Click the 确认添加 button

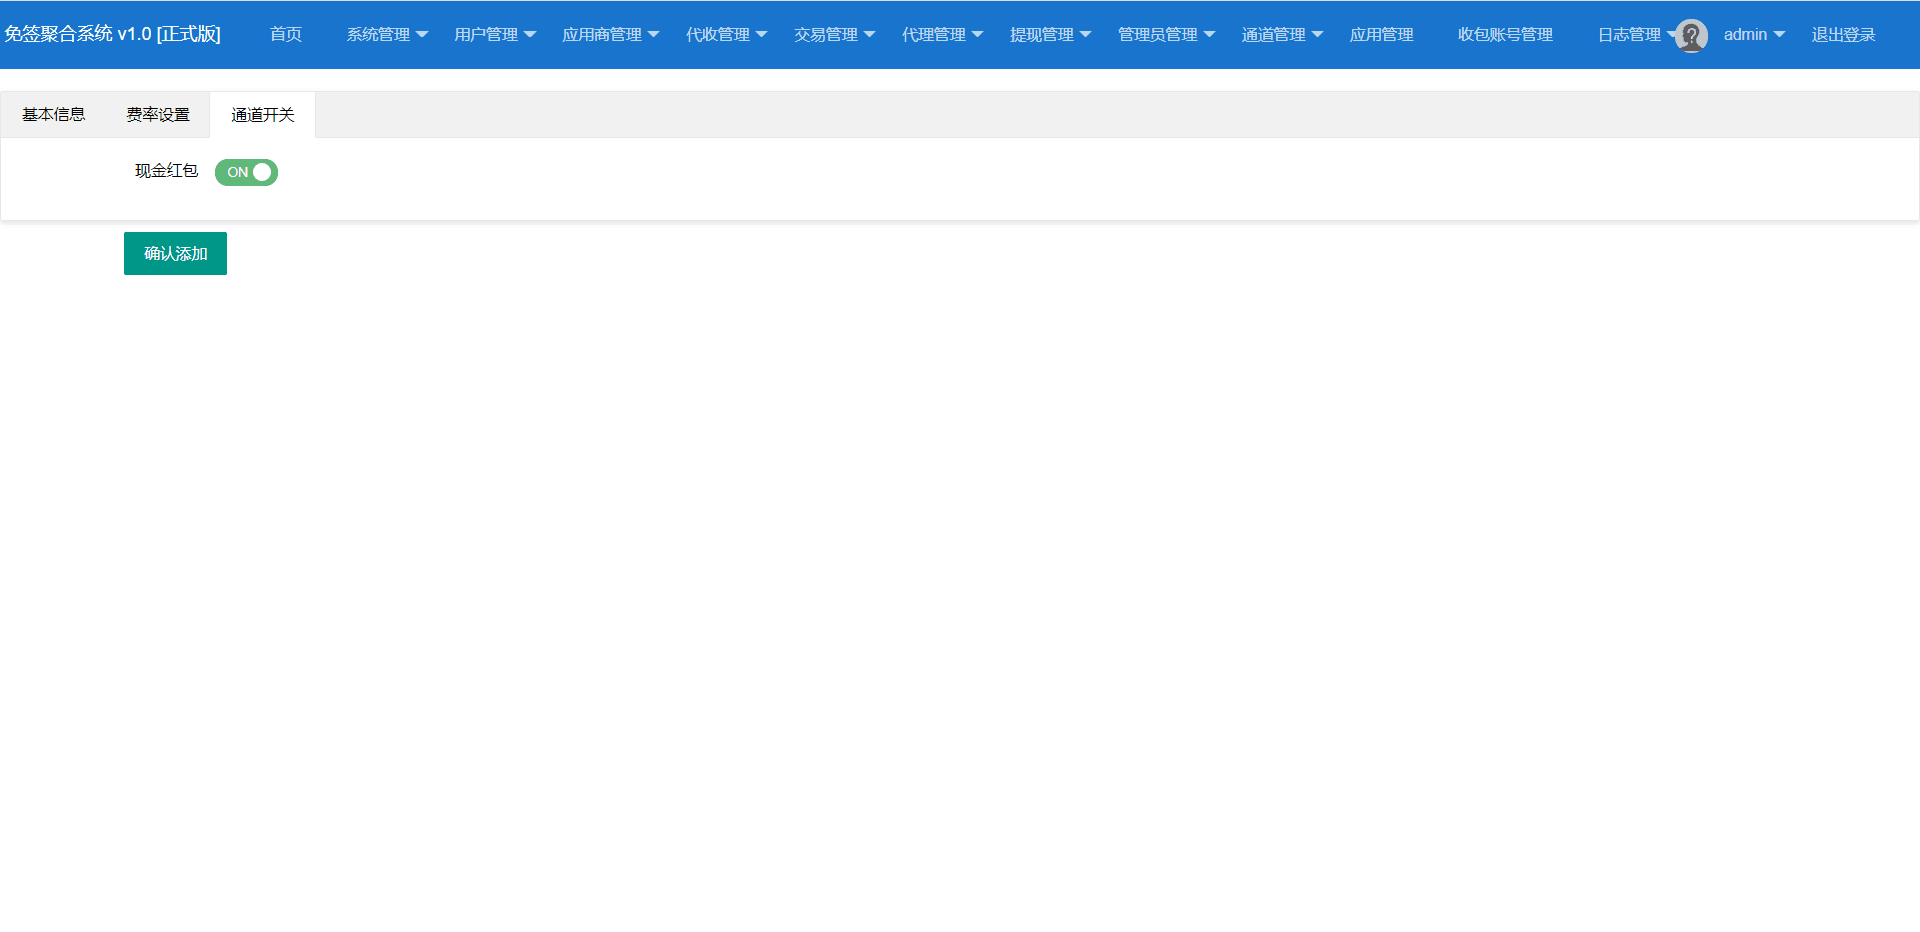[175, 253]
